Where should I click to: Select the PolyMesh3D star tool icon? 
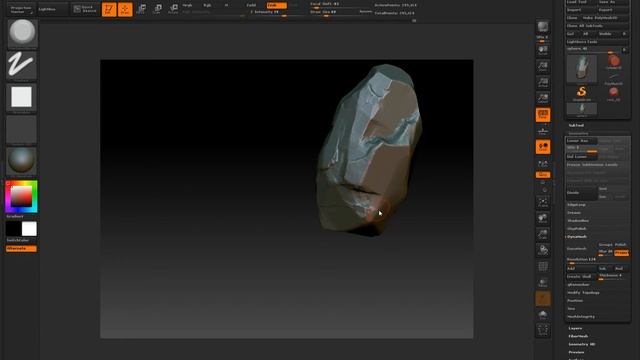[613, 78]
